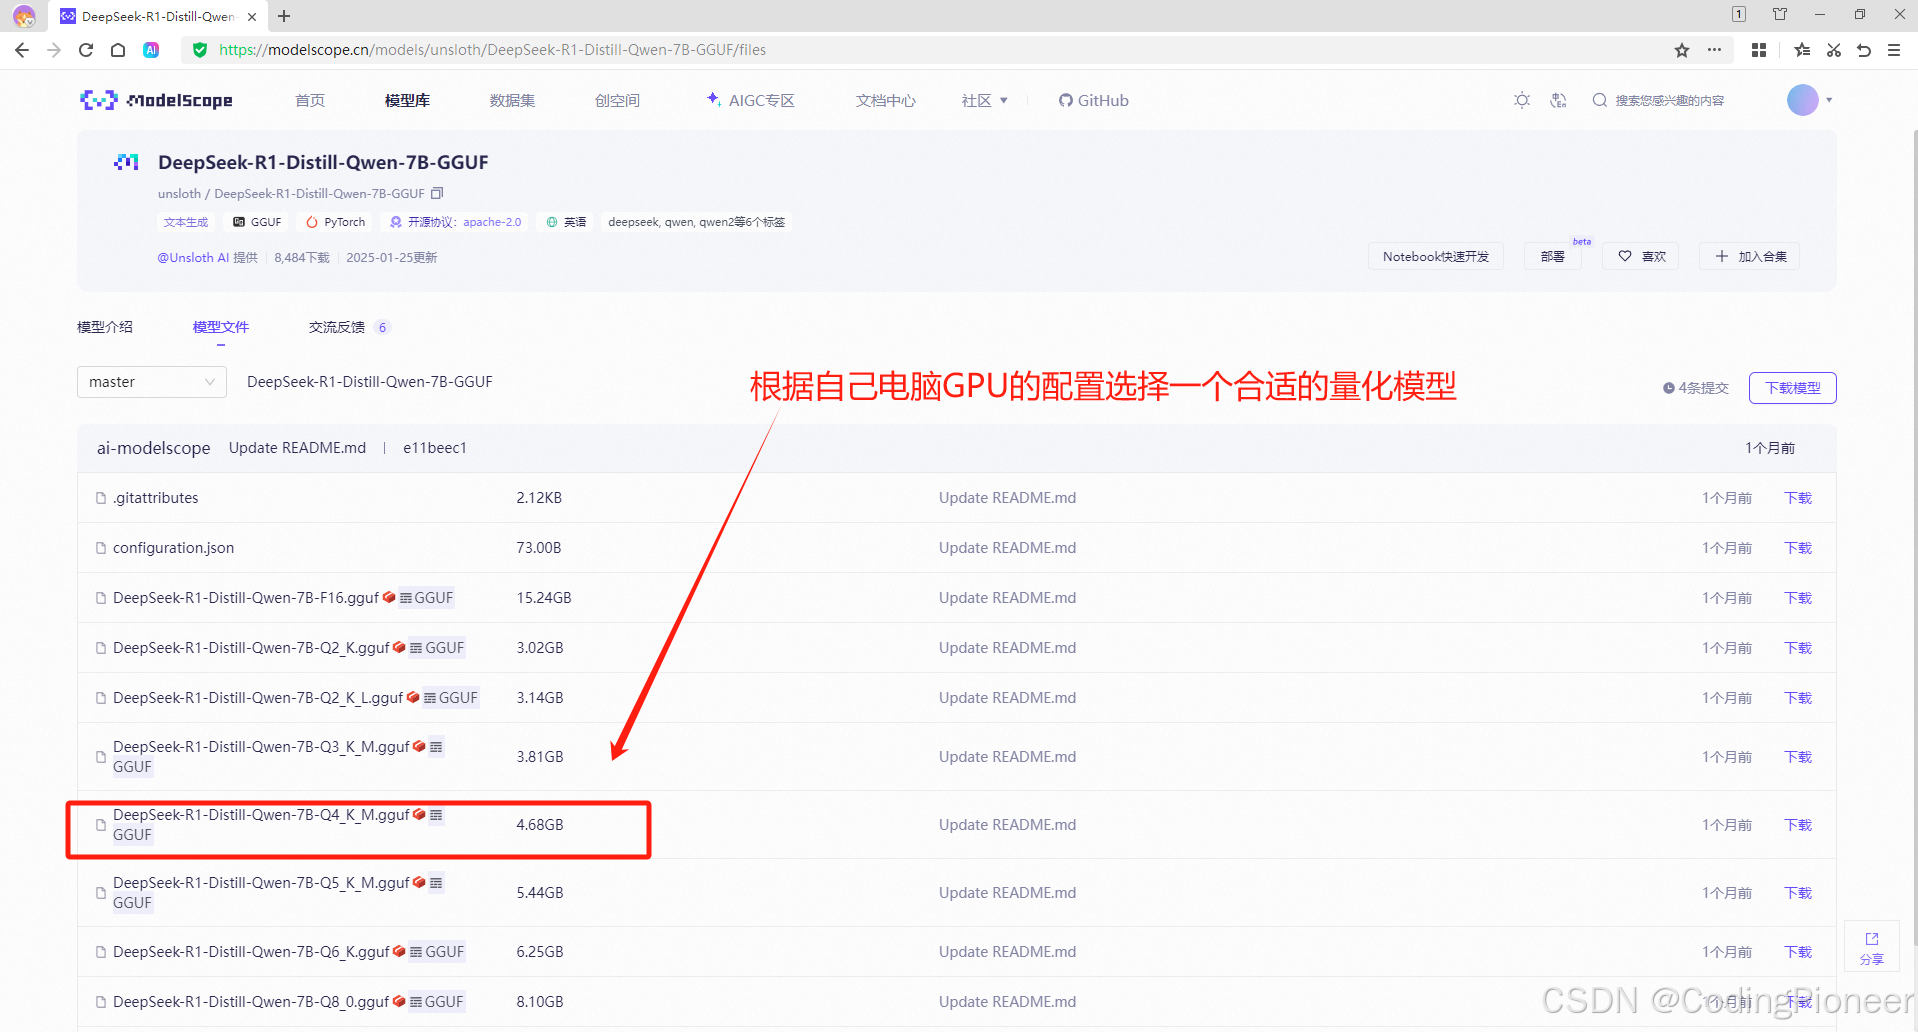Viewport: 1918px width, 1032px height.
Task: Open the AIGC专区 section
Action: [x=750, y=100]
